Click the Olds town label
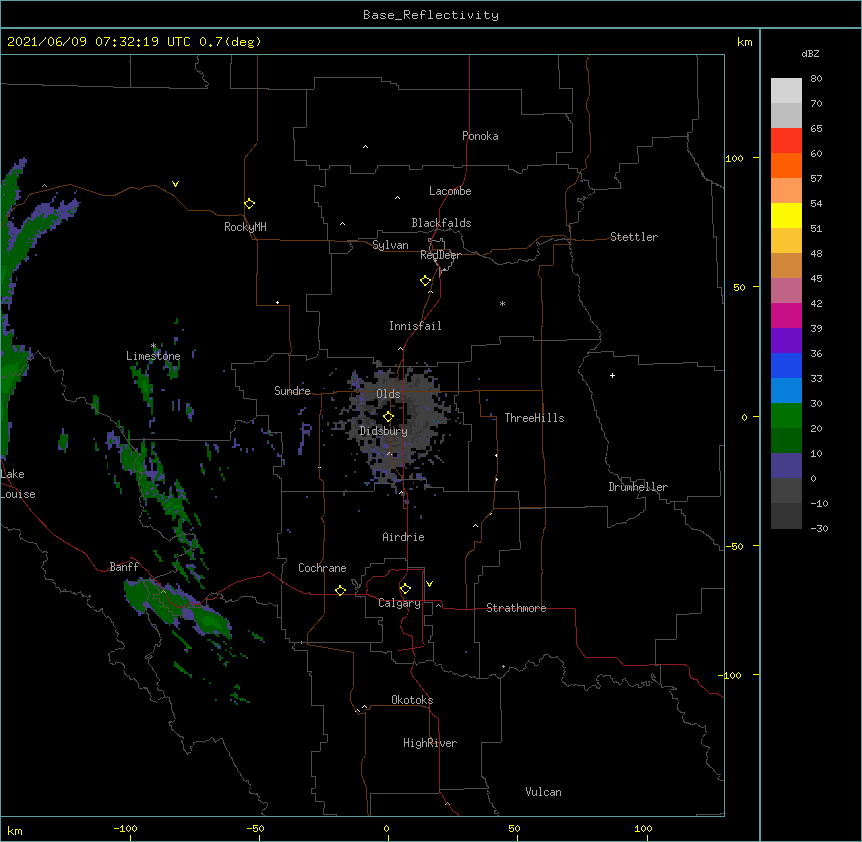This screenshot has width=862, height=842. coord(388,394)
